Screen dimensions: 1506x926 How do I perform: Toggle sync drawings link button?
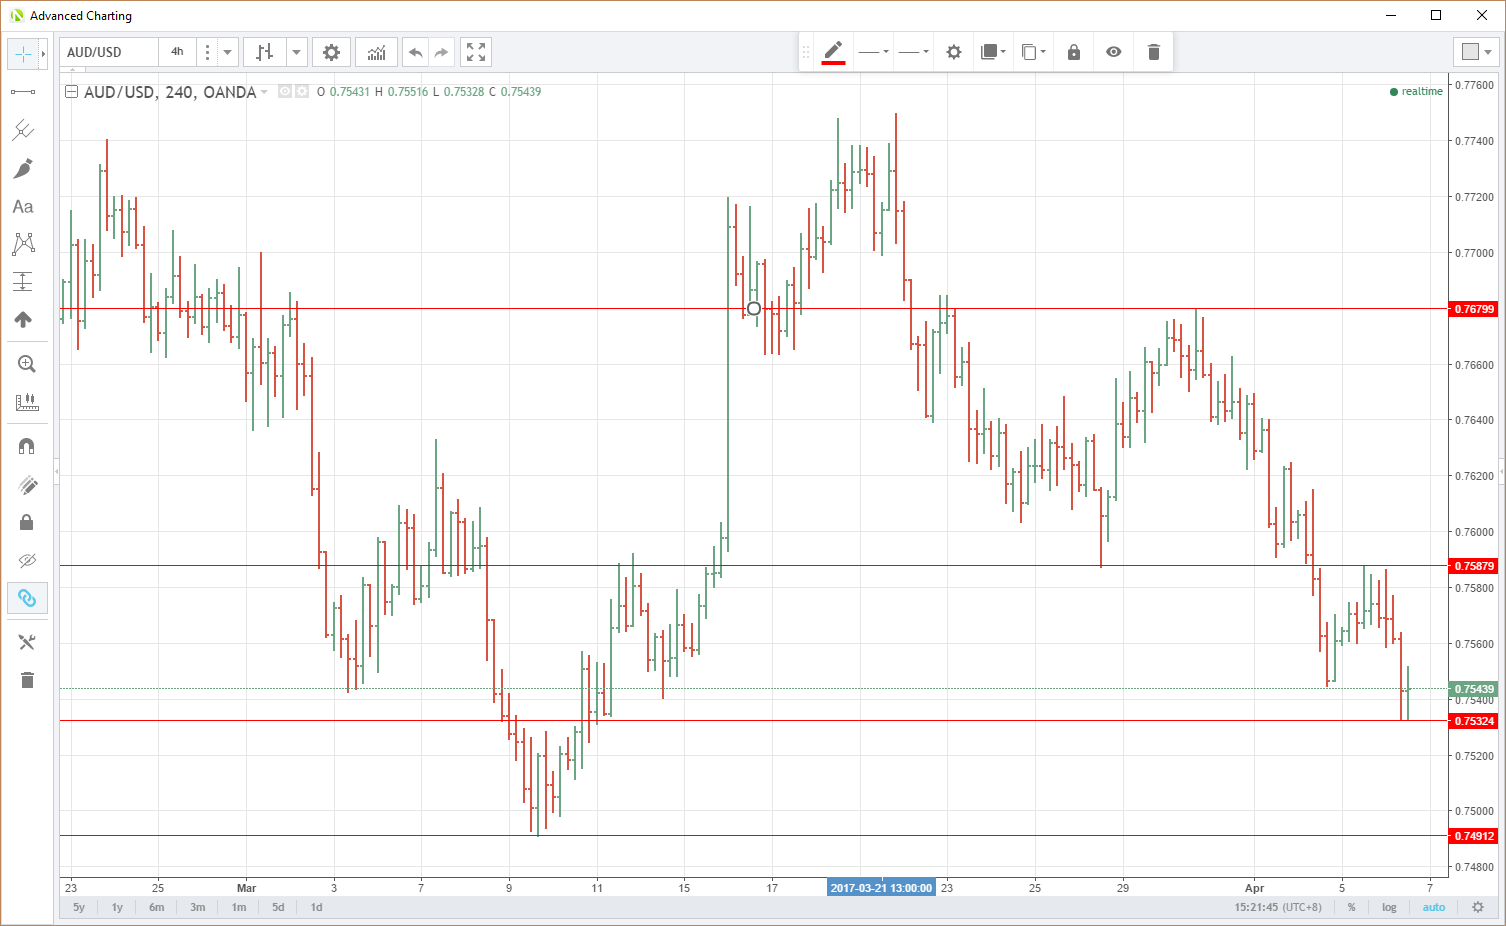[x=27, y=598]
